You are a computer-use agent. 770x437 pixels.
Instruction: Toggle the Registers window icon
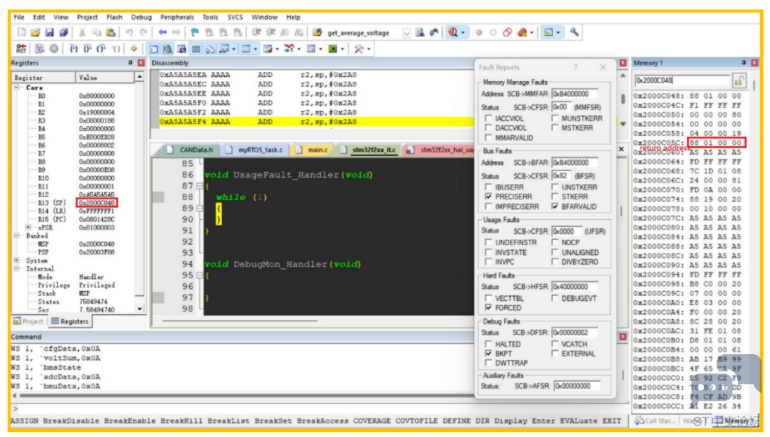tap(196, 49)
